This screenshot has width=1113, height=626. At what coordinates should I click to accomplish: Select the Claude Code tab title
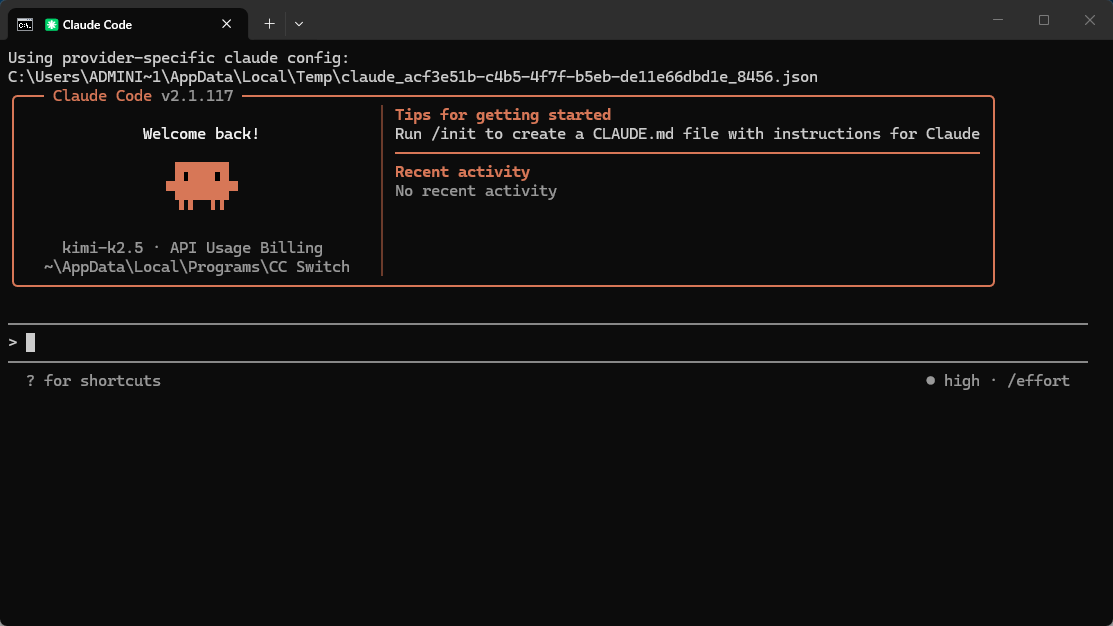pyautogui.click(x=97, y=24)
